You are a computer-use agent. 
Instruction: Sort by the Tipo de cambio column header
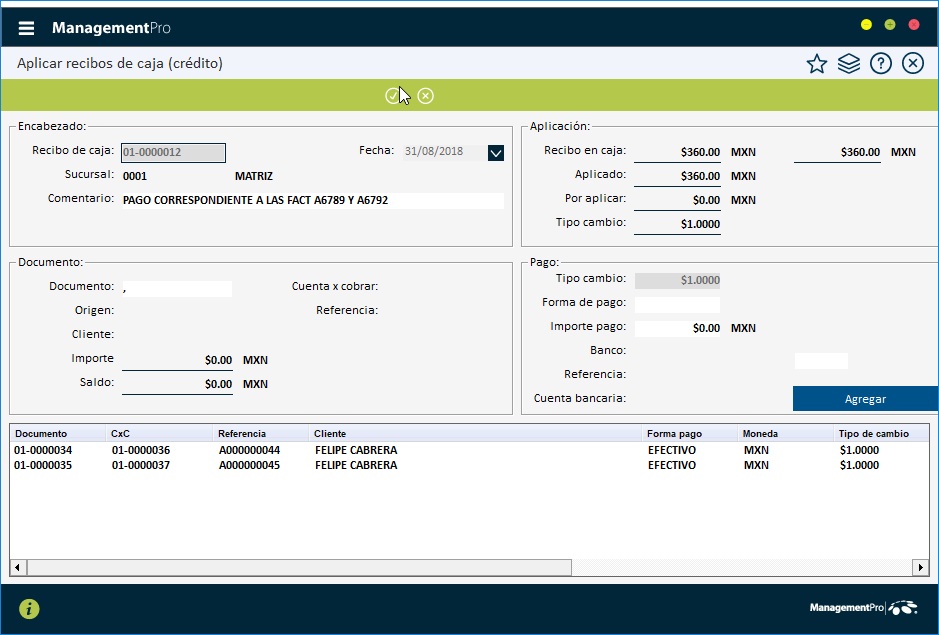tap(881, 434)
